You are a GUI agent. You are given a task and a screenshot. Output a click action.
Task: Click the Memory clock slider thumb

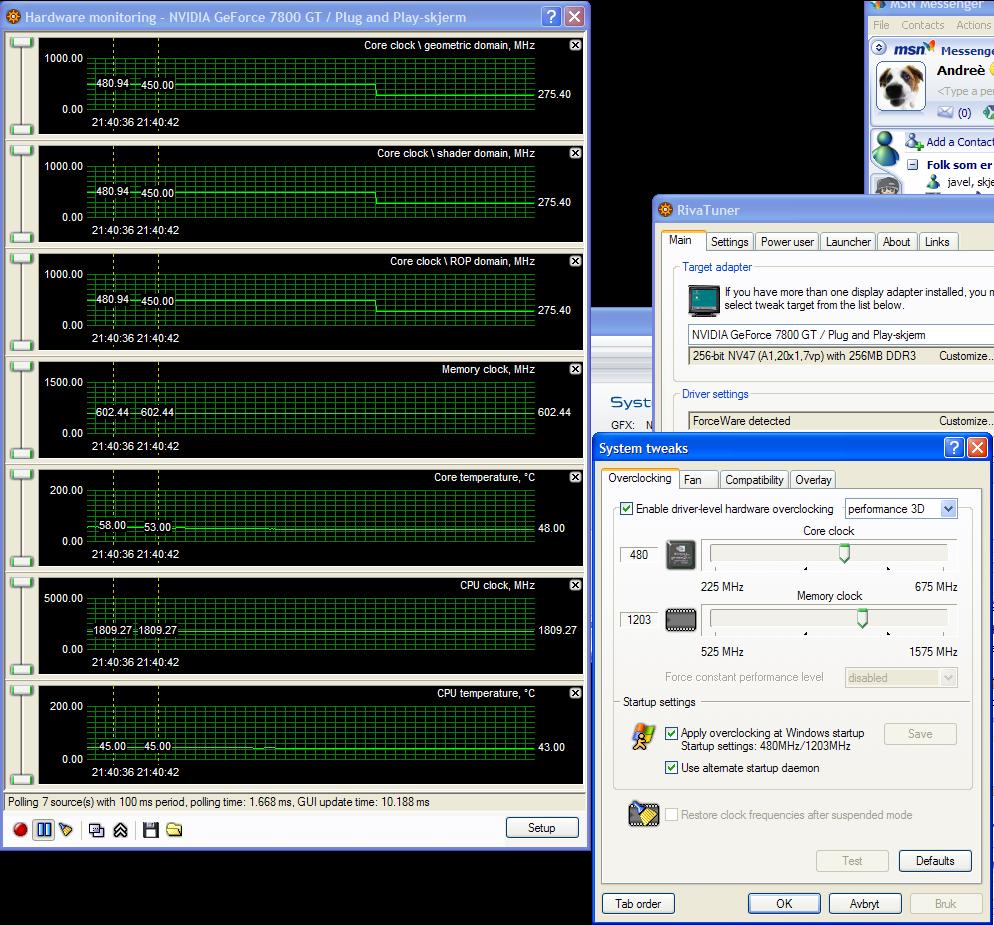[862, 618]
